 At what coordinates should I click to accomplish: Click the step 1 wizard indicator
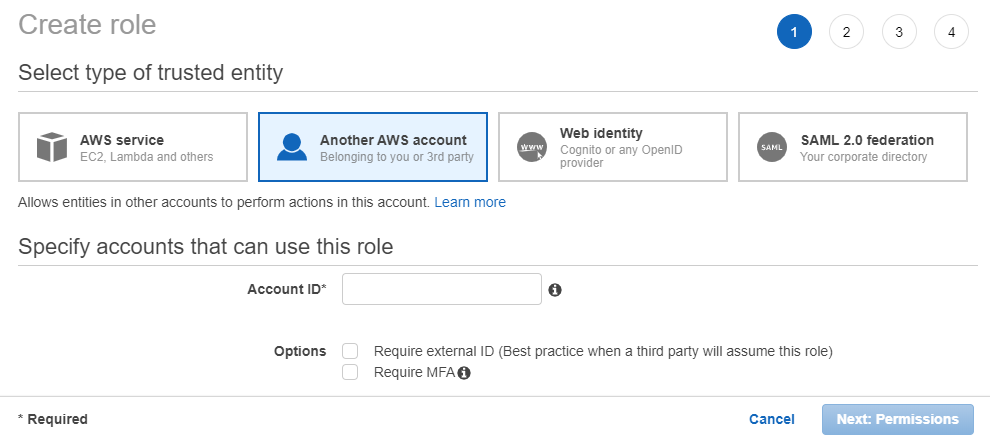tap(794, 32)
